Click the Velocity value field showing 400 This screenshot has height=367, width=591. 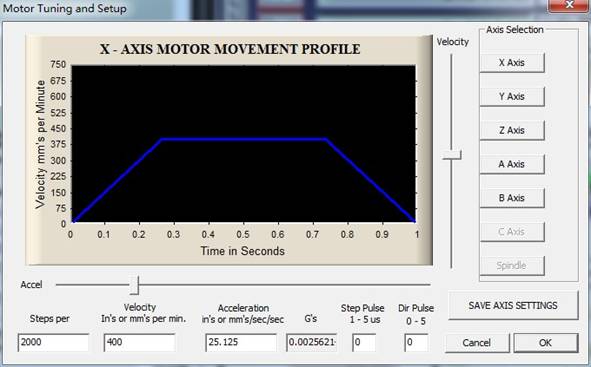pyautogui.click(x=139, y=343)
